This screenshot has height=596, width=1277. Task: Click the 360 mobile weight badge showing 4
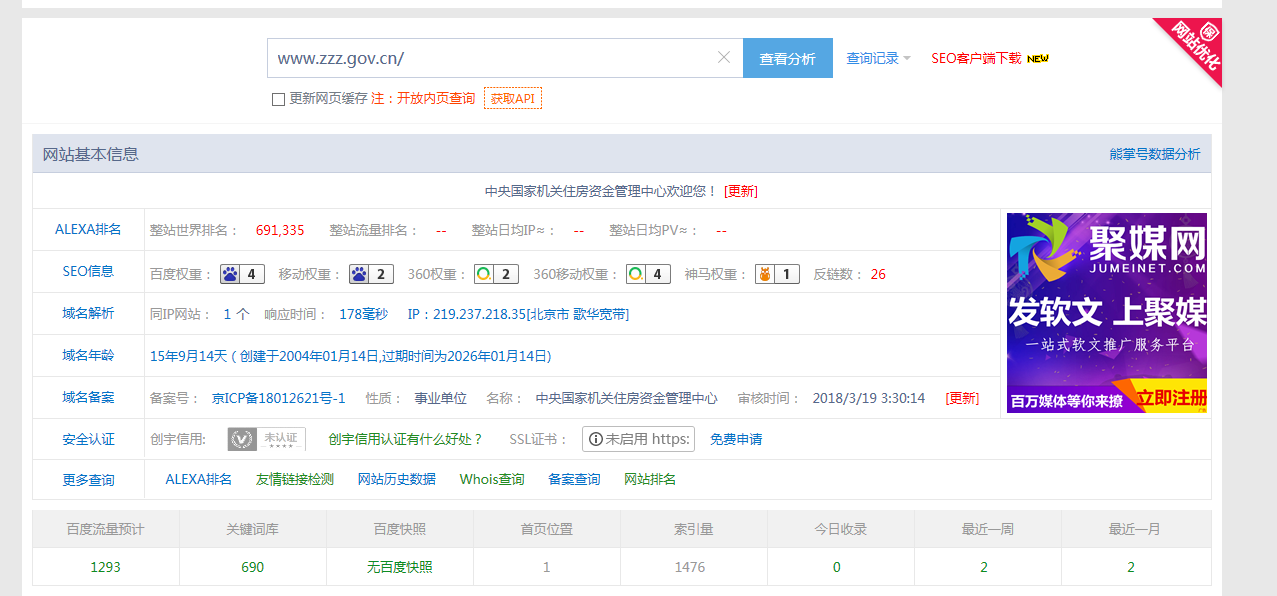click(x=648, y=274)
